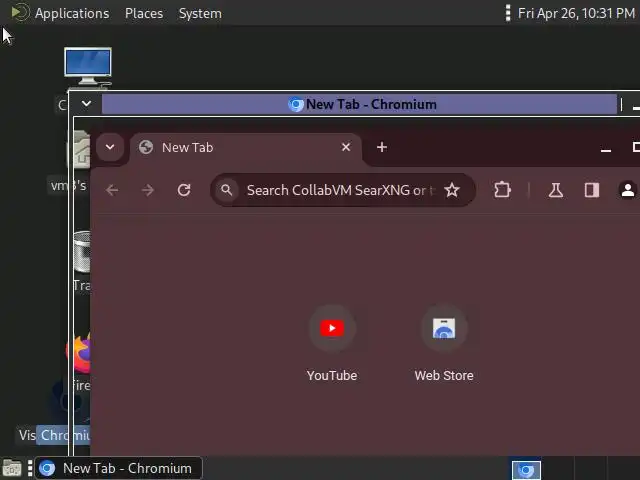Expand the tab search chevron
640x480 pixels.
[x=110, y=147]
